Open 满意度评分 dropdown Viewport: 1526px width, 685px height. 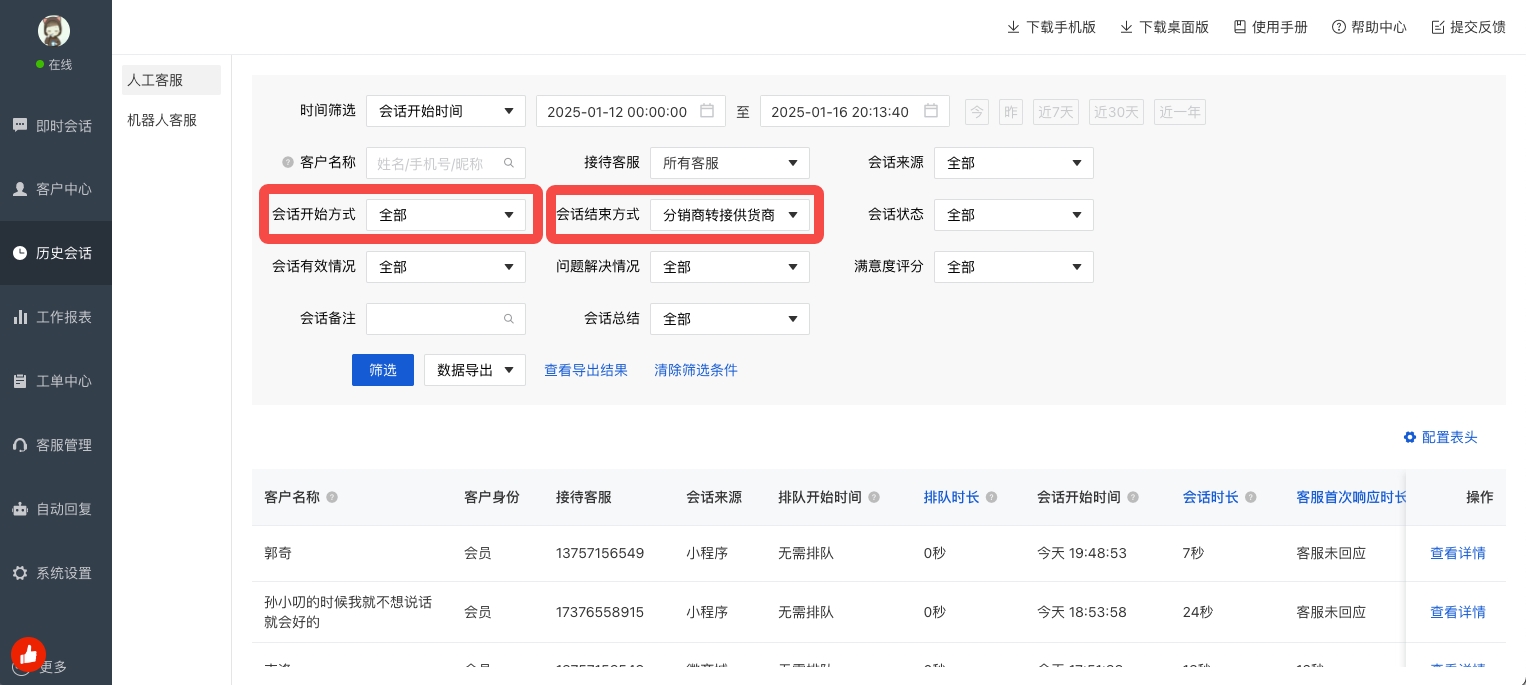[1014, 267]
